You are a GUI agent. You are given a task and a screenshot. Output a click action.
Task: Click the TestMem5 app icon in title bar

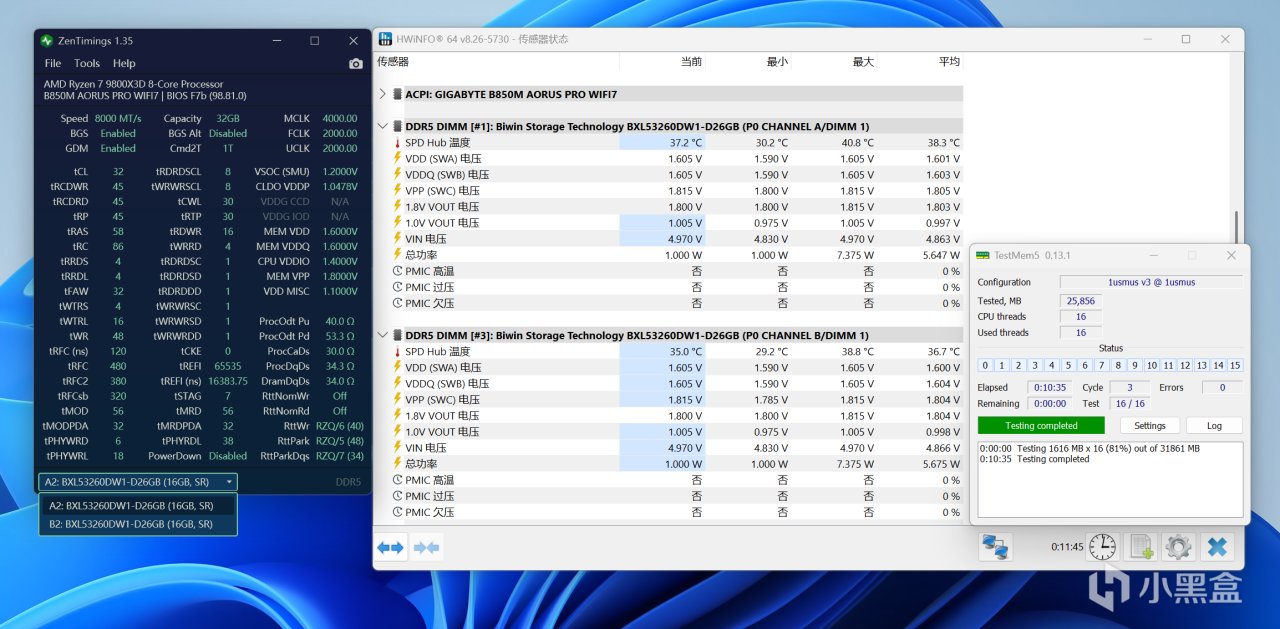pos(983,256)
